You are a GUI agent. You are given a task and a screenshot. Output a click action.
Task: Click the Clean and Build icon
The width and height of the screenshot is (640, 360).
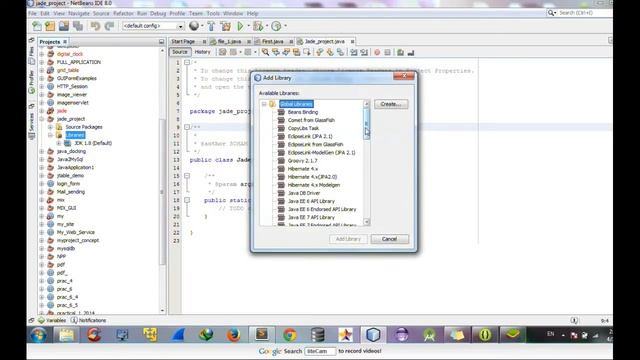(225, 26)
